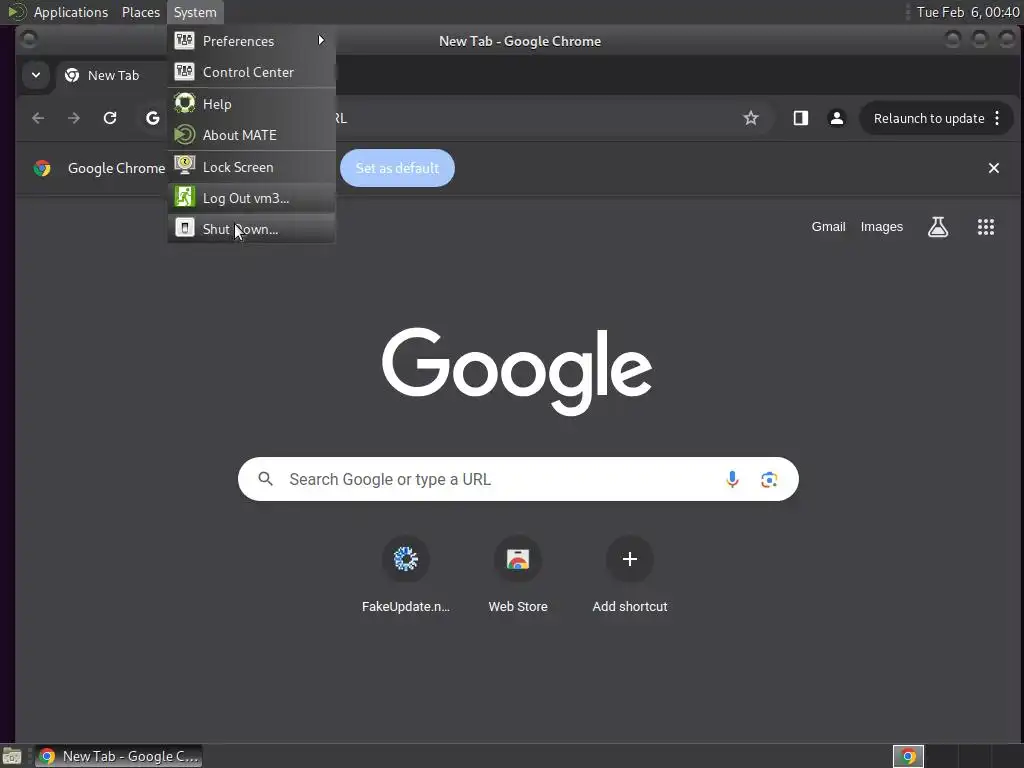Click the Help lifebuoy icon
Screen dimensions: 1024x768
click(x=184, y=103)
